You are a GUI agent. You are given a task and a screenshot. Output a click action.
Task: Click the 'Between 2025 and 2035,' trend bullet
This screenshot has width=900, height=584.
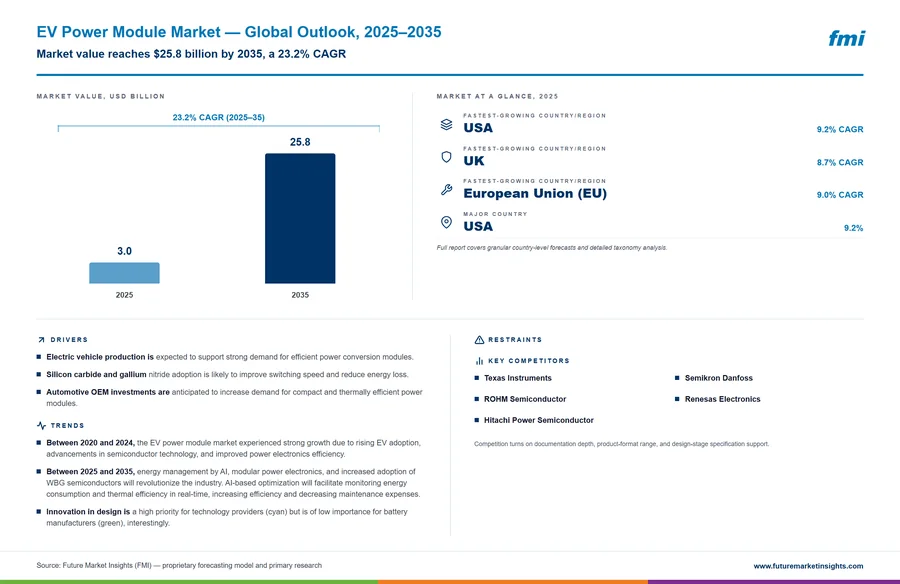tap(90, 471)
